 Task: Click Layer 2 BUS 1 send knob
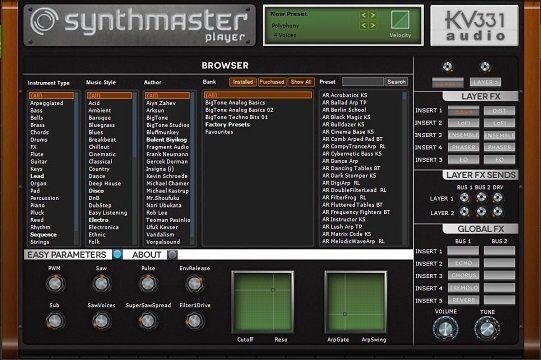pyautogui.click(x=464, y=212)
